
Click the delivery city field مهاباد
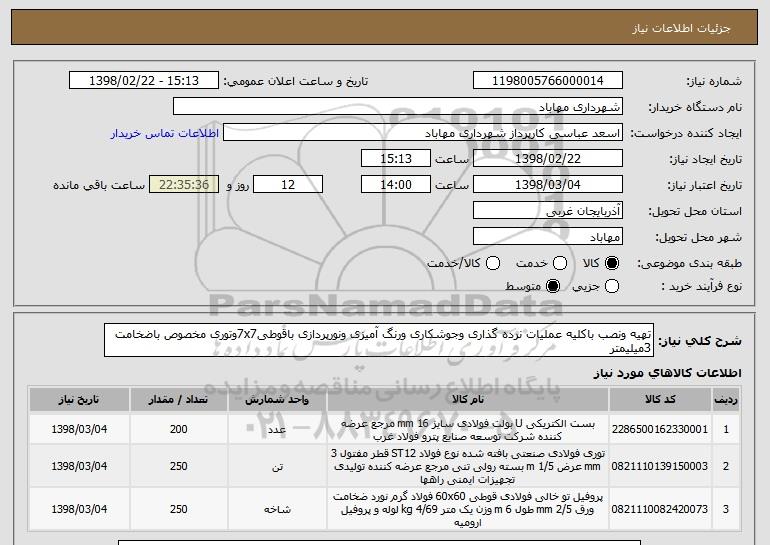point(548,237)
